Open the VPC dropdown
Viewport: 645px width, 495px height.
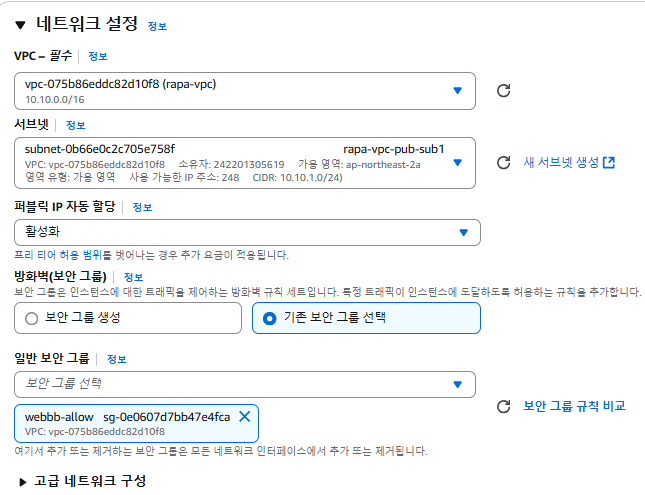tap(245, 91)
